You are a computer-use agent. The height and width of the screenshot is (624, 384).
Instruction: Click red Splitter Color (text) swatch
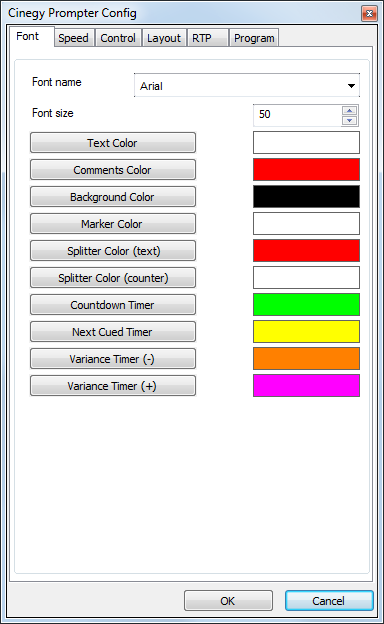pos(306,251)
